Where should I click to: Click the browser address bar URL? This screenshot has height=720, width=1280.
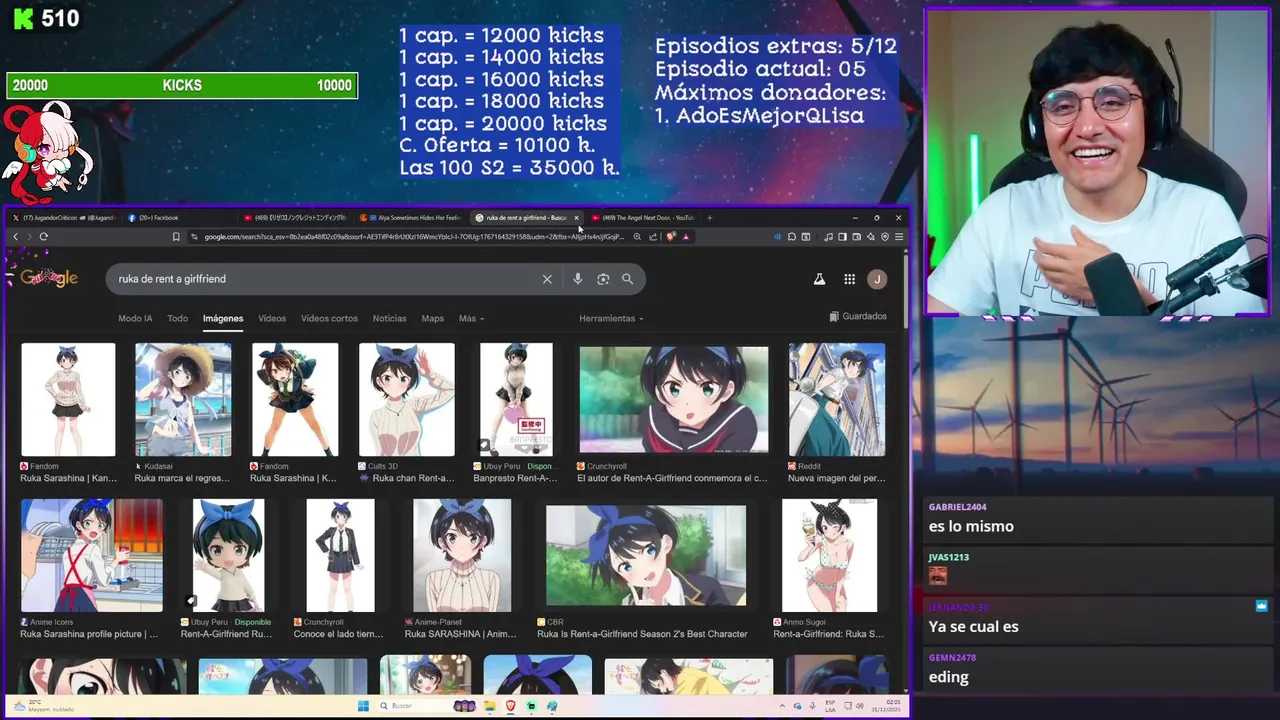tap(413, 237)
